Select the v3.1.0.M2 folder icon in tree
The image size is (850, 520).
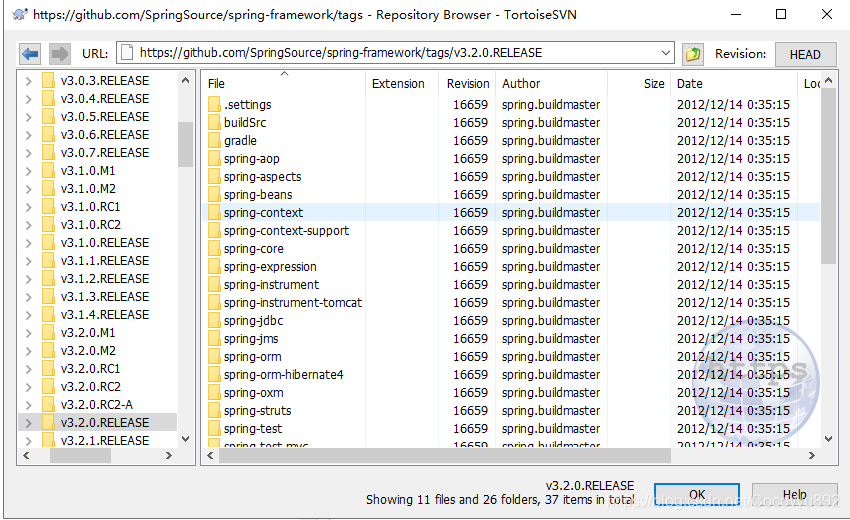point(48,189)
